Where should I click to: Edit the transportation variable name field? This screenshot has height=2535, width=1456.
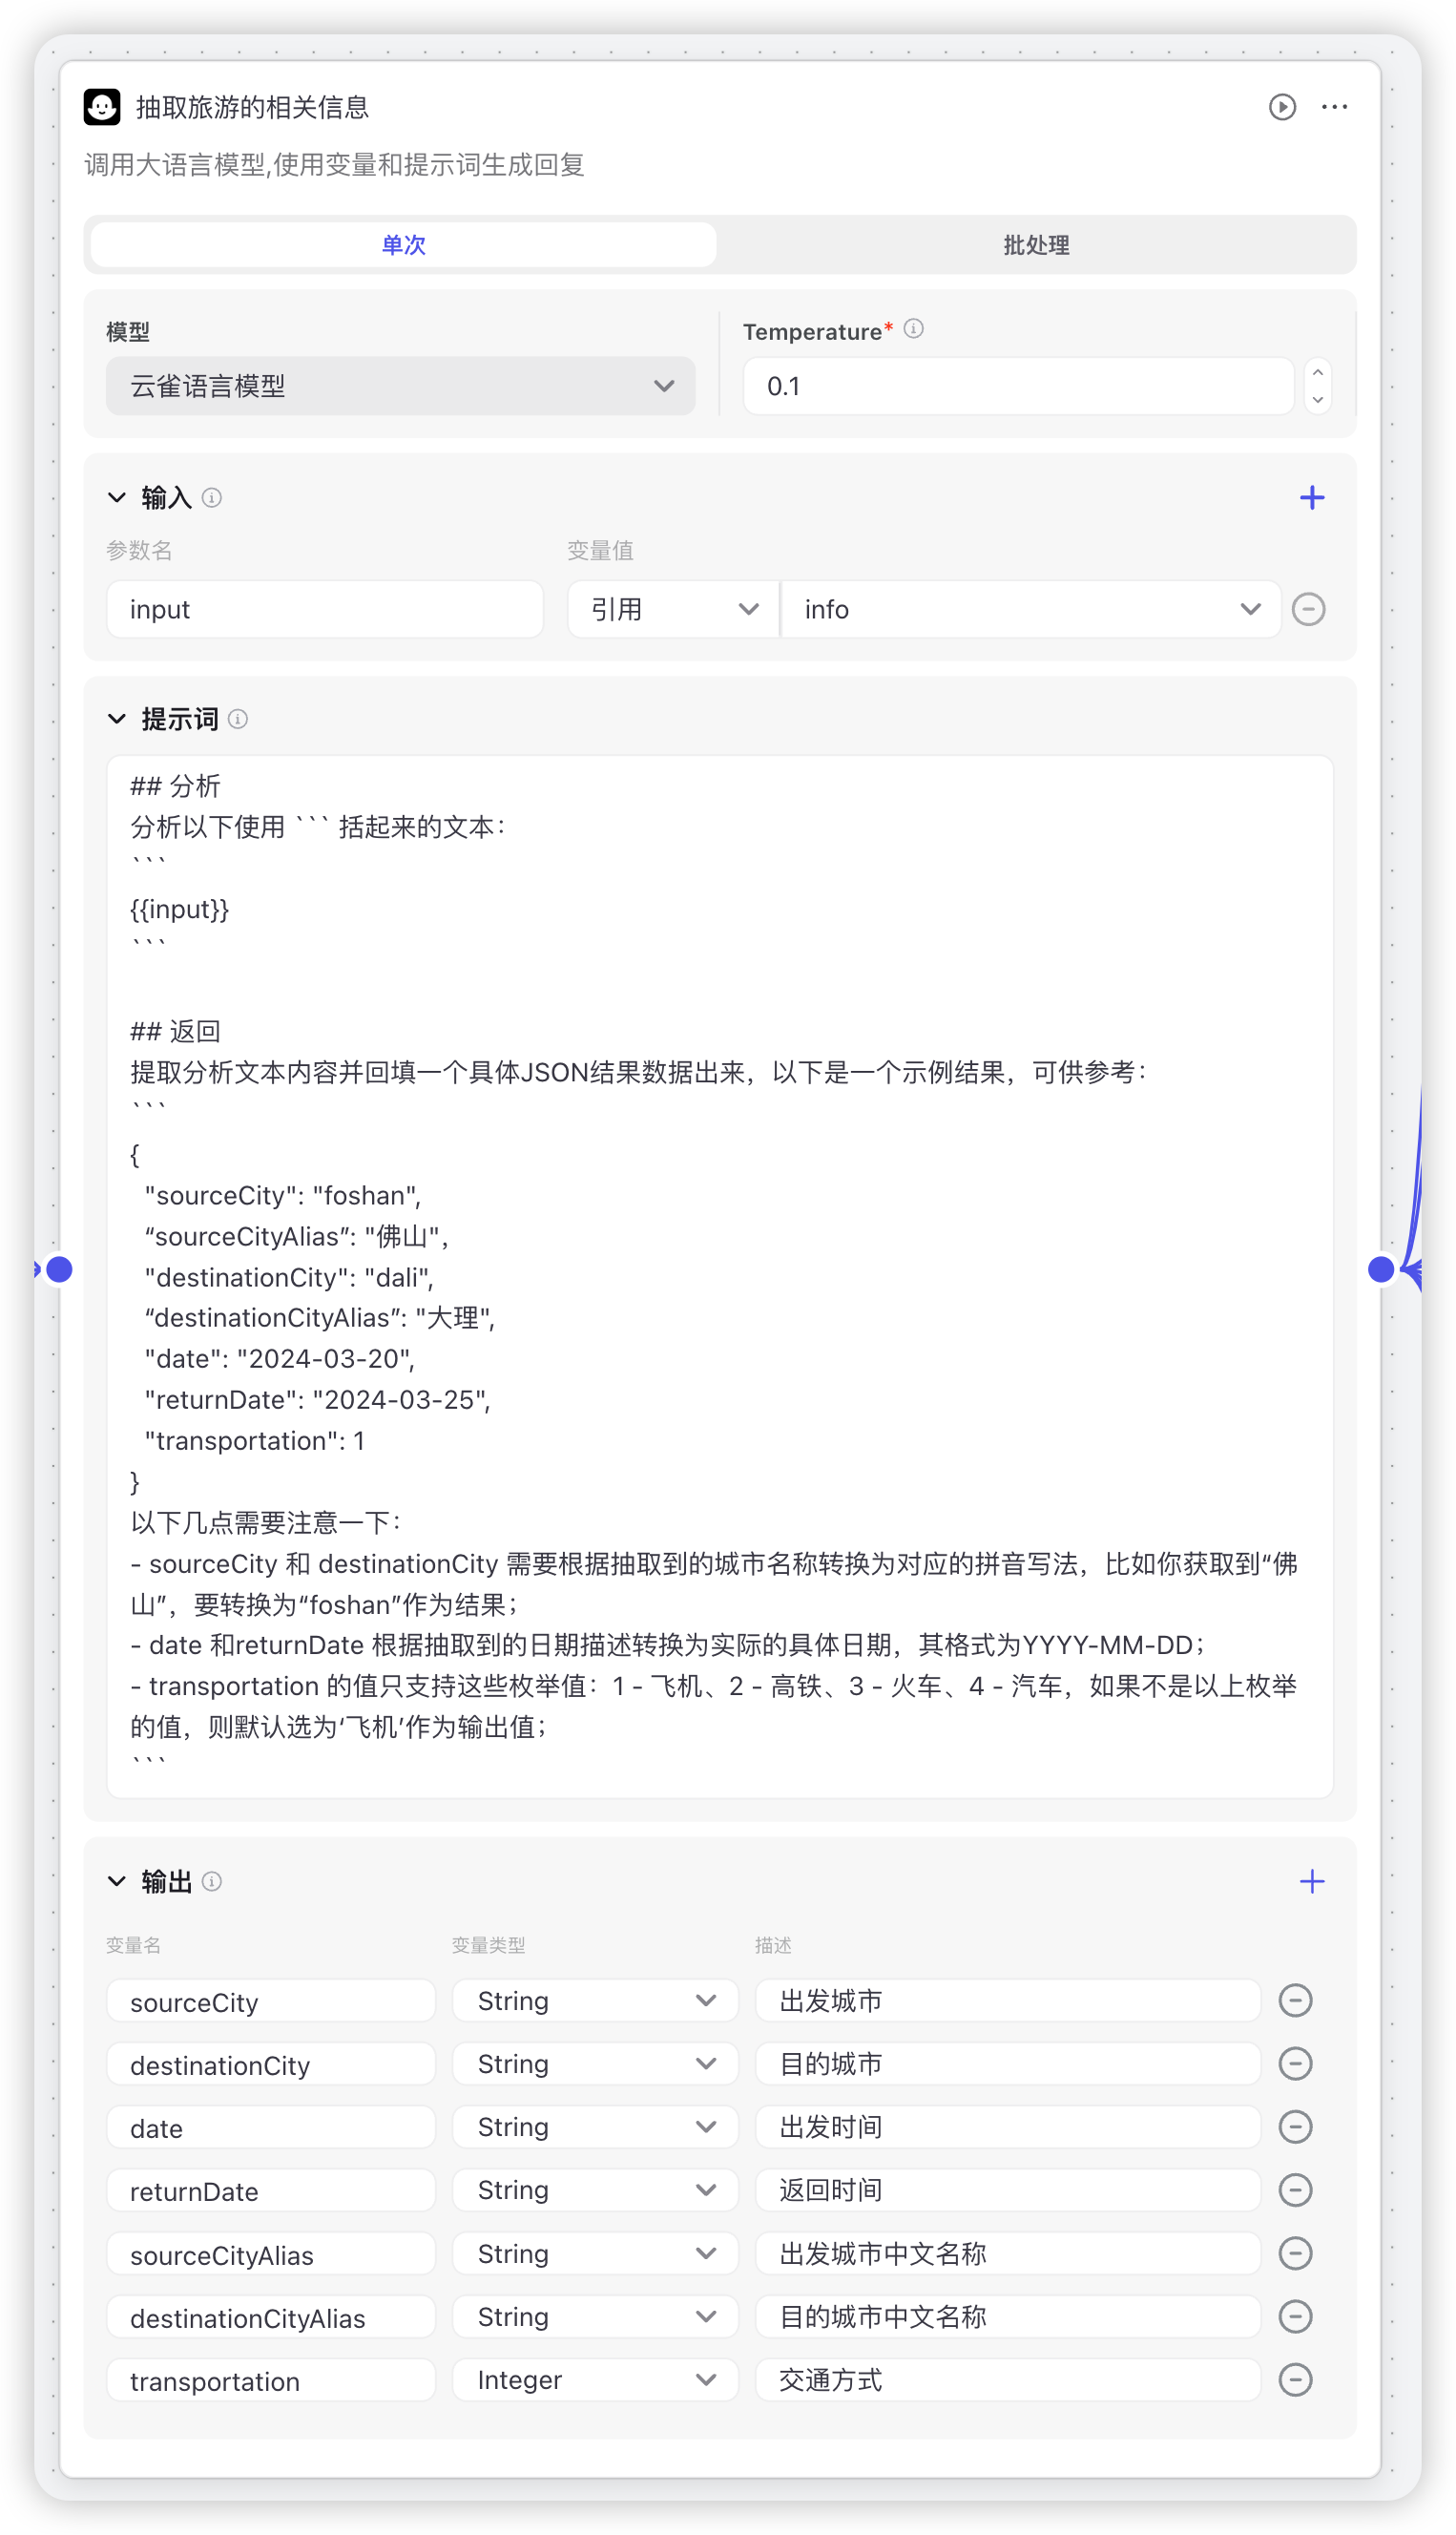[x=271, y=2381]
